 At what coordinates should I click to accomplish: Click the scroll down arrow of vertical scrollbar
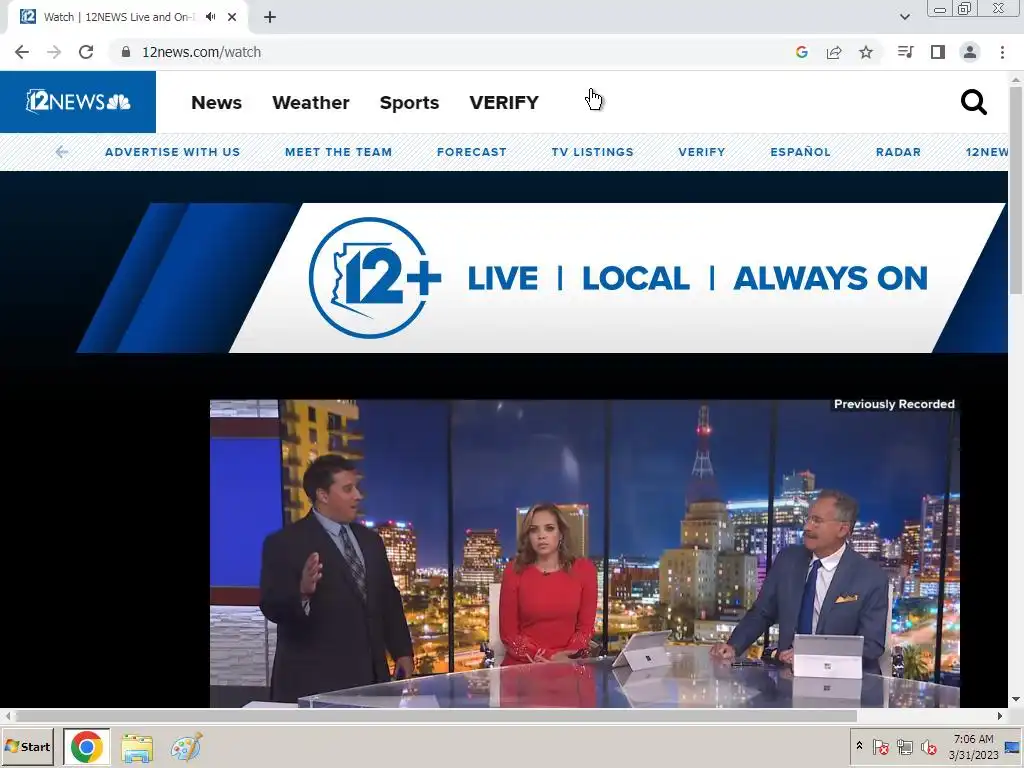point(1016,699)
